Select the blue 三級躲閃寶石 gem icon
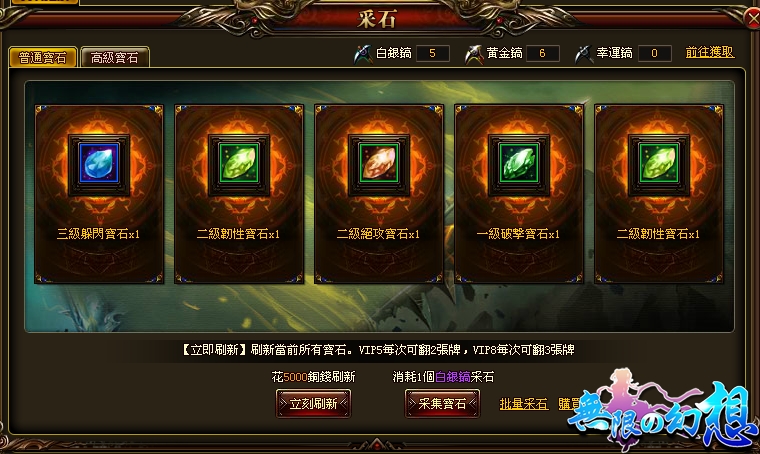The height and width of the screenshot is (454, 760). (99, 164)
